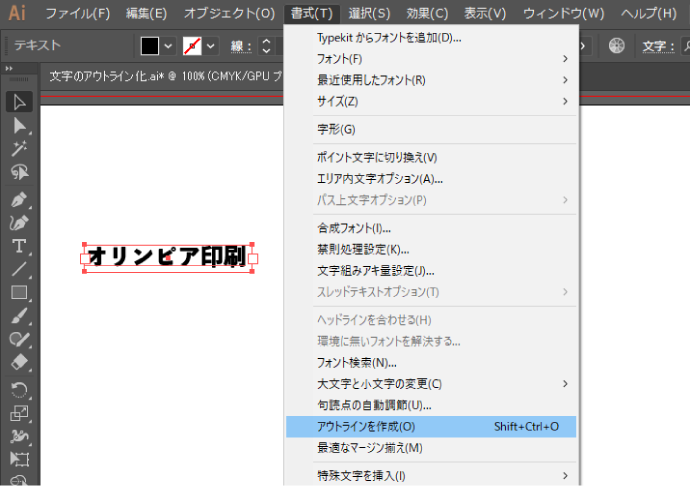Image resolution: width=690 pixels, height=486 pixels.
Task: Select the Curvature tool
Action: (19, 223)
